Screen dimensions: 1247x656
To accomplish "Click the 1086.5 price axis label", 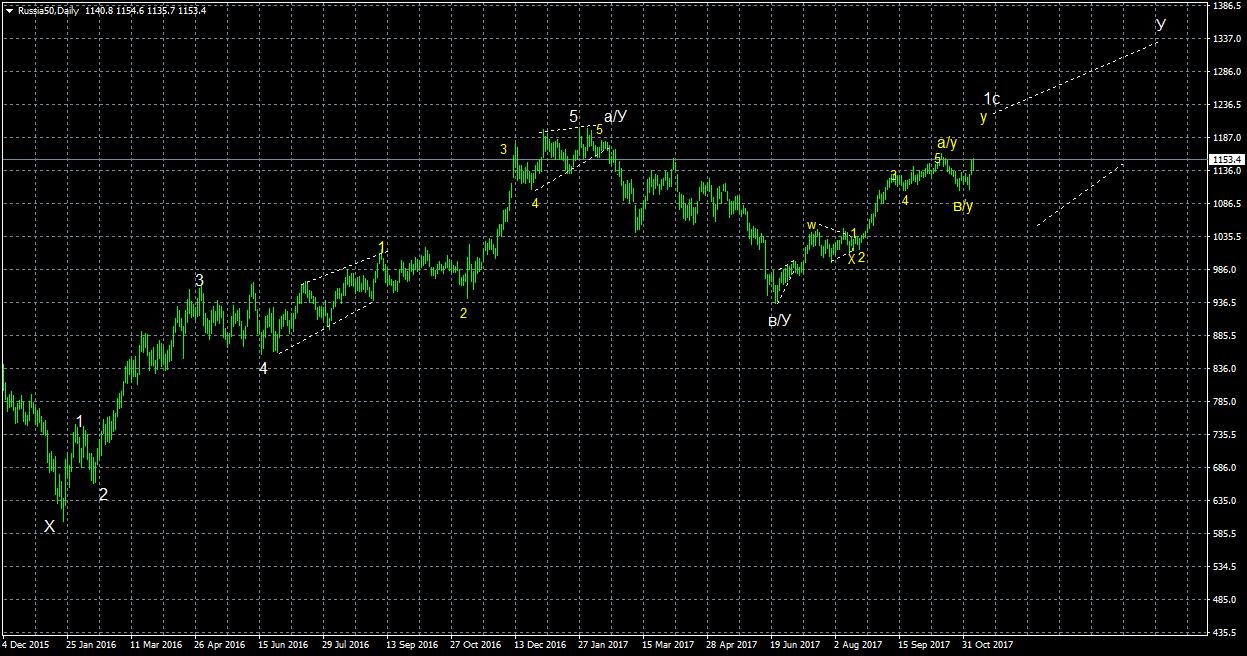I will click(1226, 204).
